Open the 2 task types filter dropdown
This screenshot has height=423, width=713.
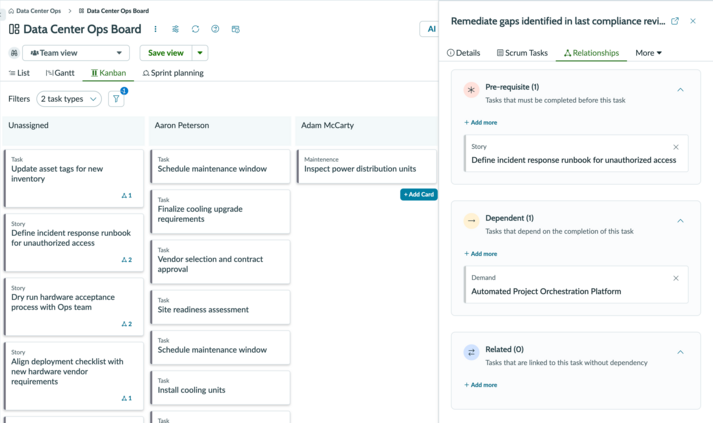coord(69,99)
